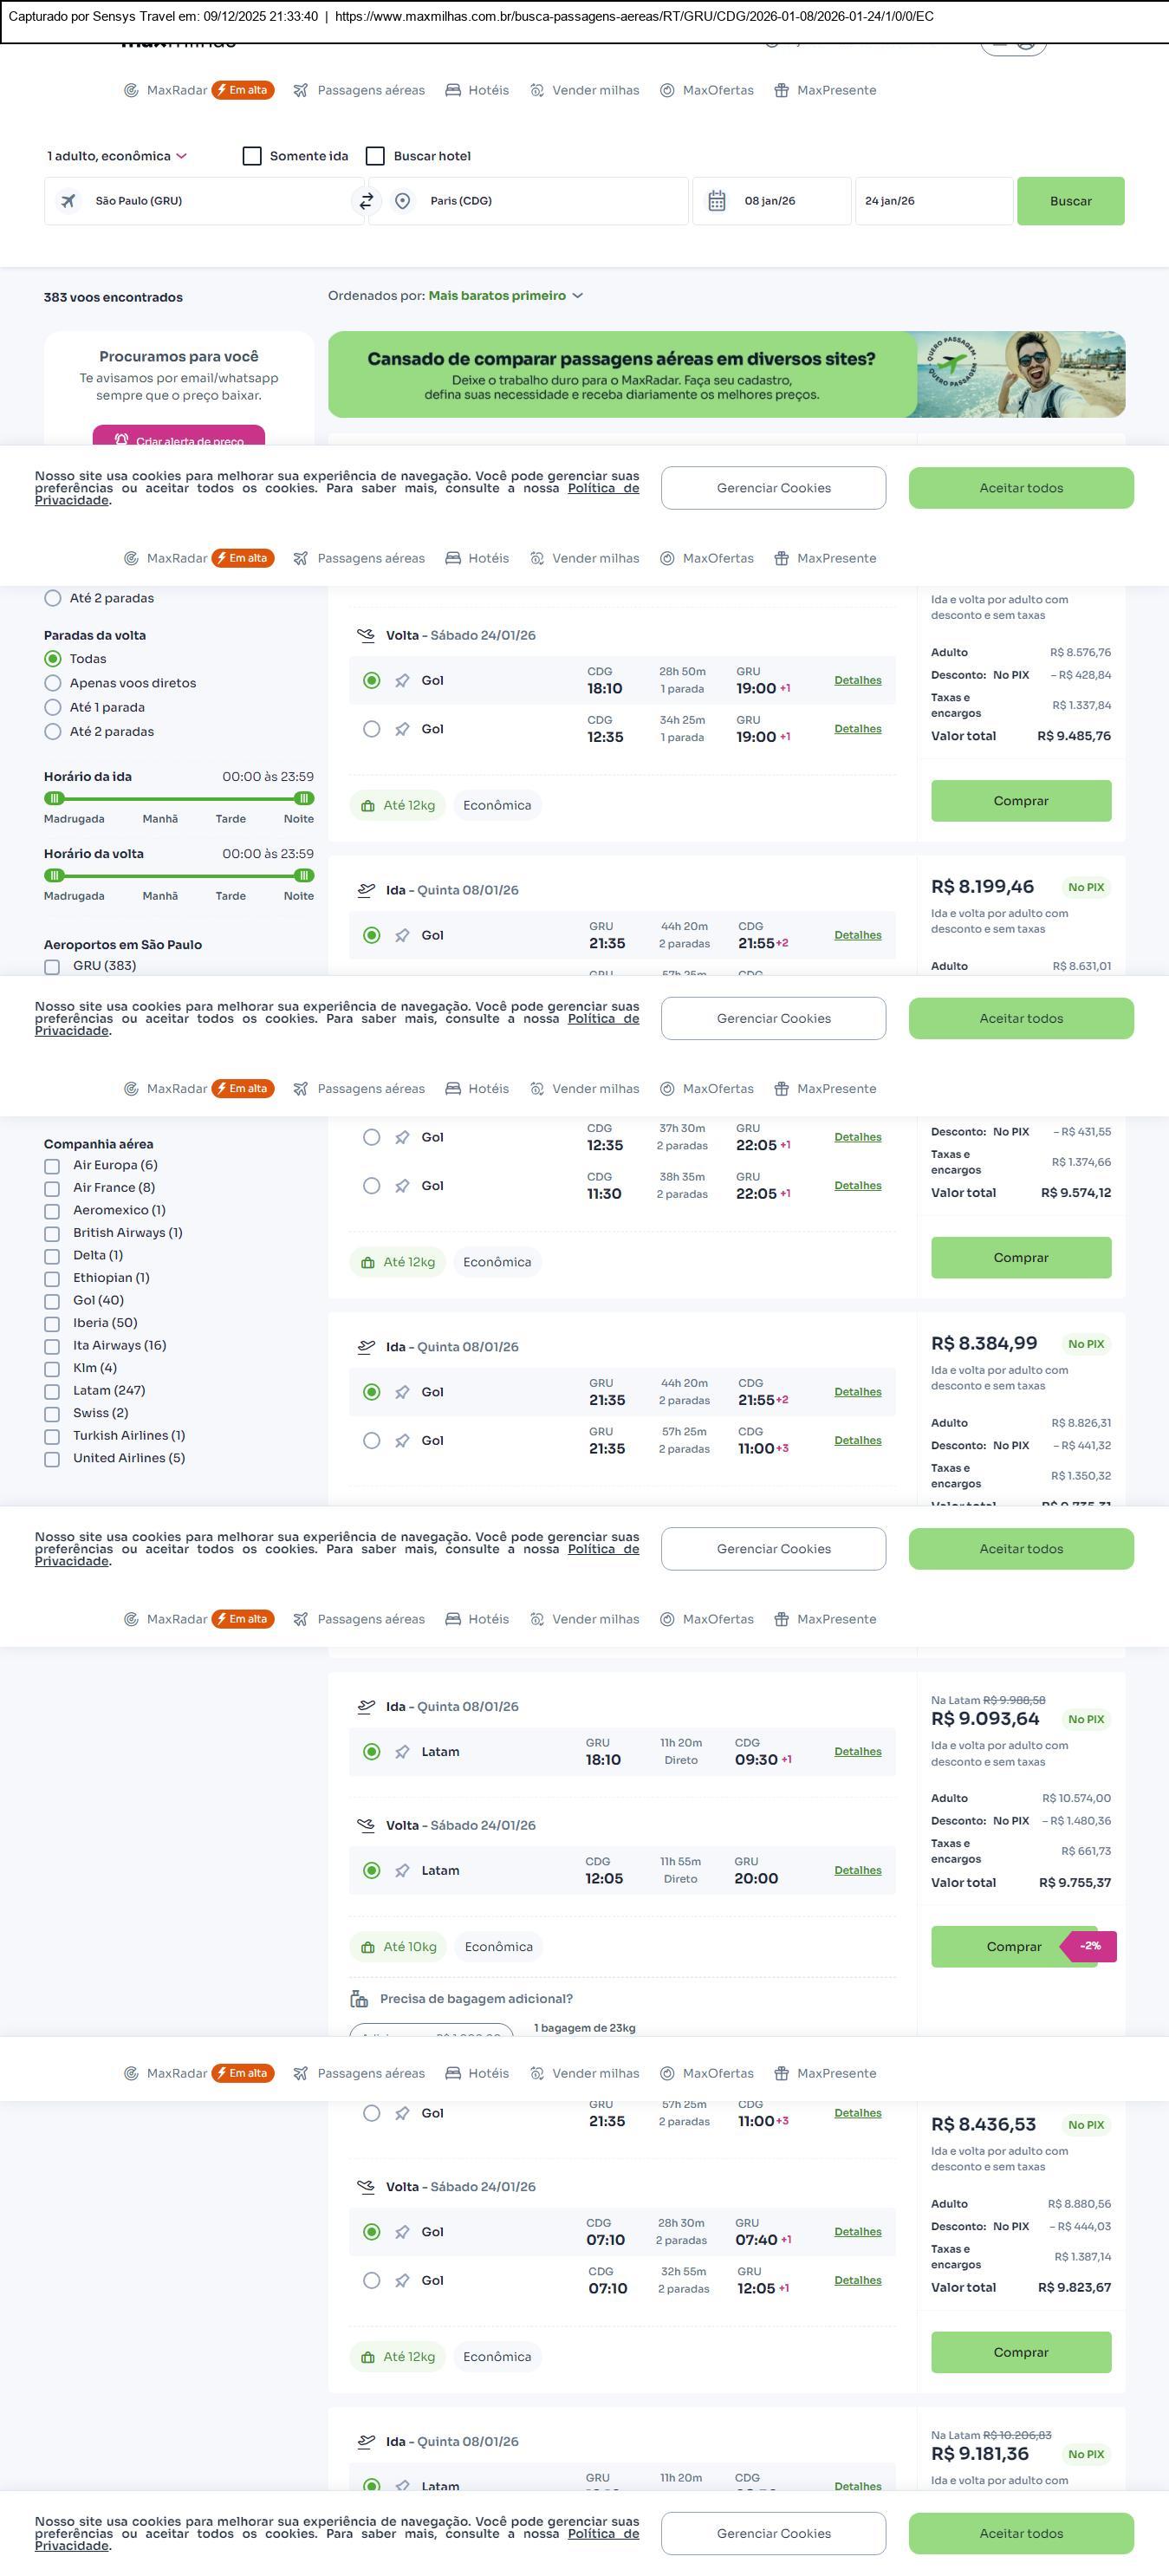Swap origin and destination airports icon

point(366,201)
